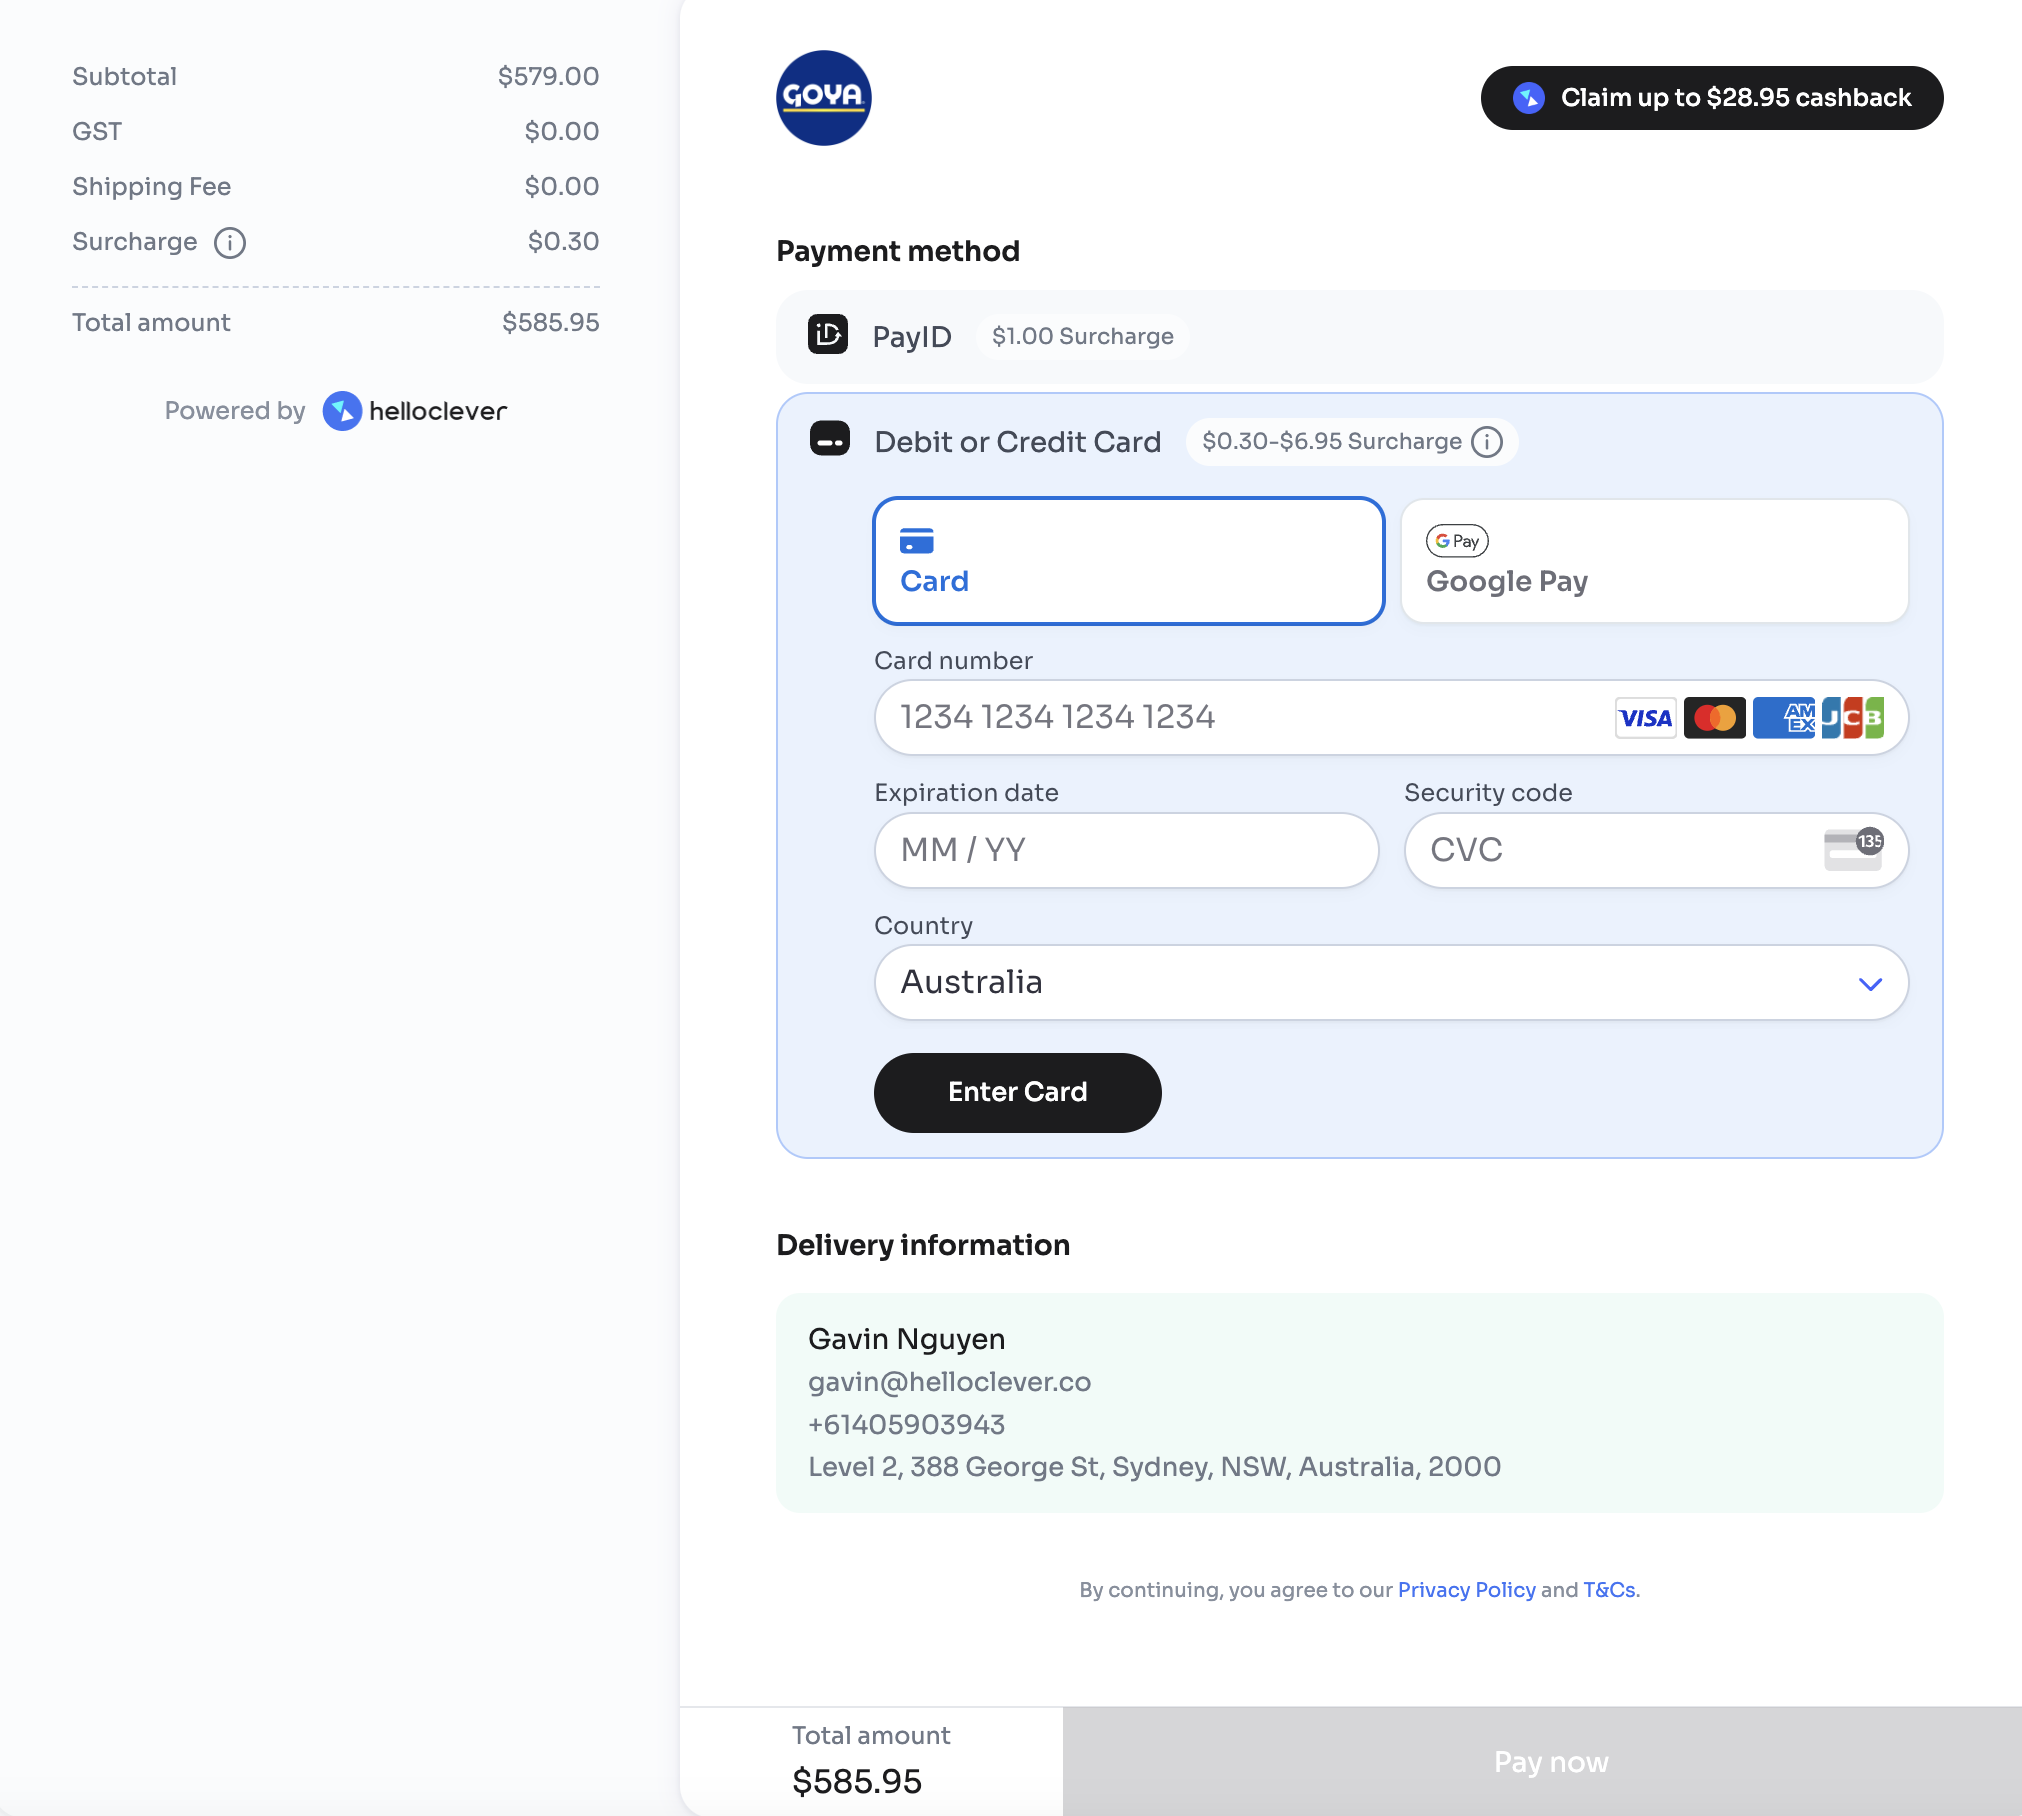This screenshot has height=1816, width=2022.
Task: Switch to the Google Pay tab
Action: (x=1654, y=561)
